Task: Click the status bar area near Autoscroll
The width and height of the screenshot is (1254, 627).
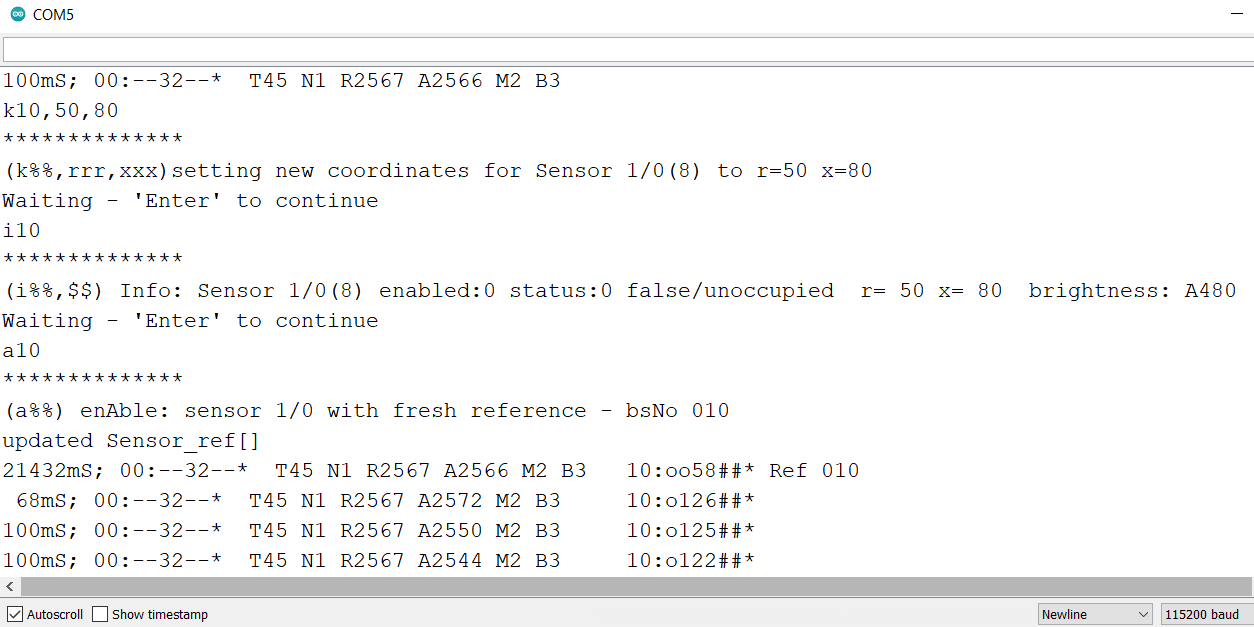Action: click(x=45, y=613)
